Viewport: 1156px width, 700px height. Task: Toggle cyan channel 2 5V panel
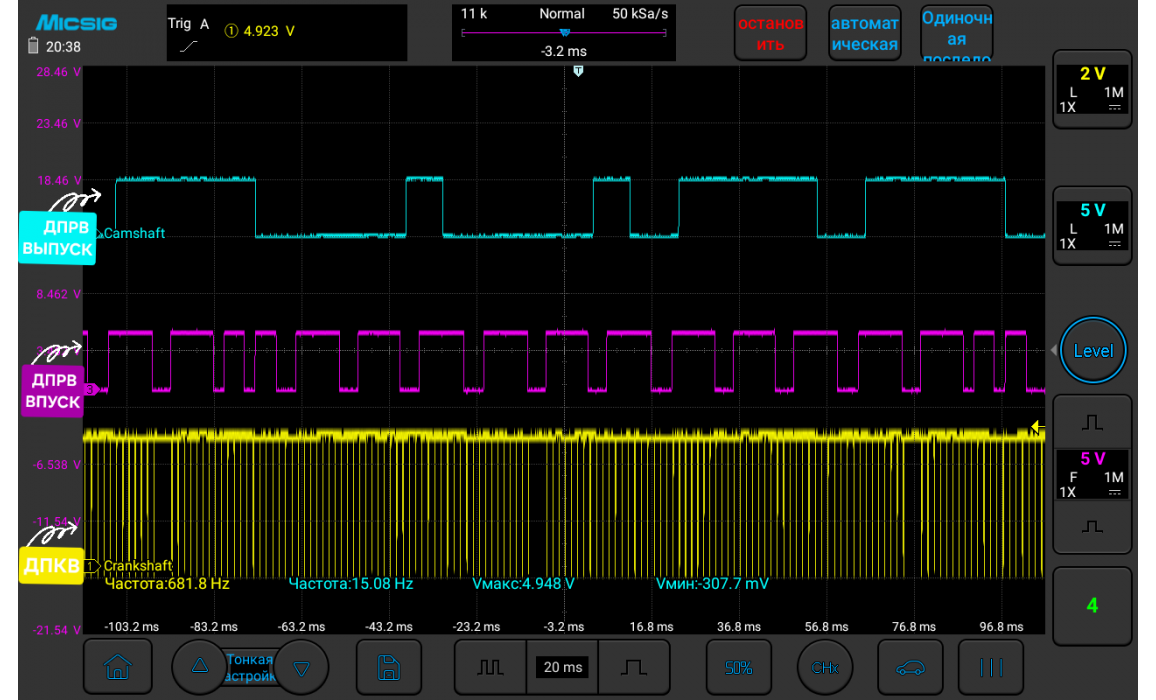[1091, 226]
